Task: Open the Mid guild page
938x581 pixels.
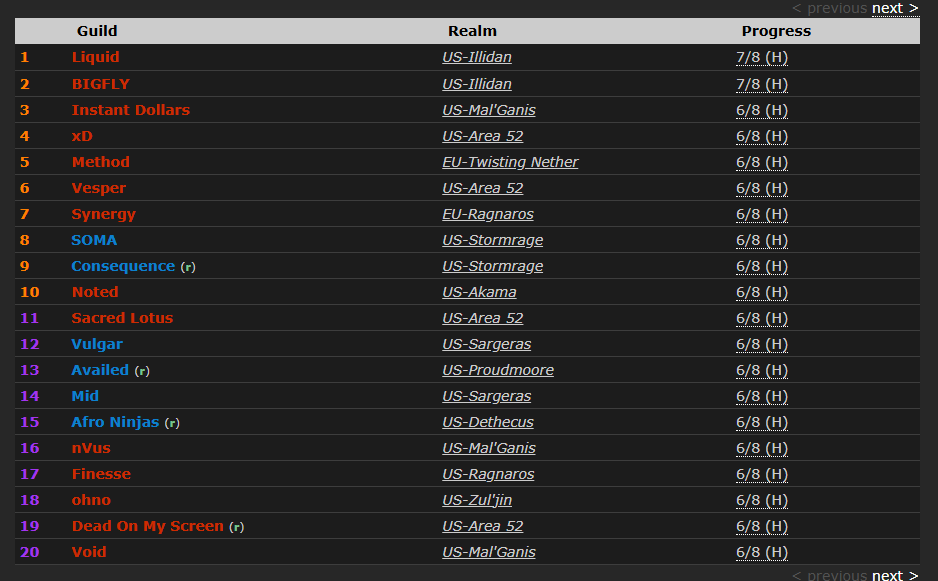Action: point(85,396)
